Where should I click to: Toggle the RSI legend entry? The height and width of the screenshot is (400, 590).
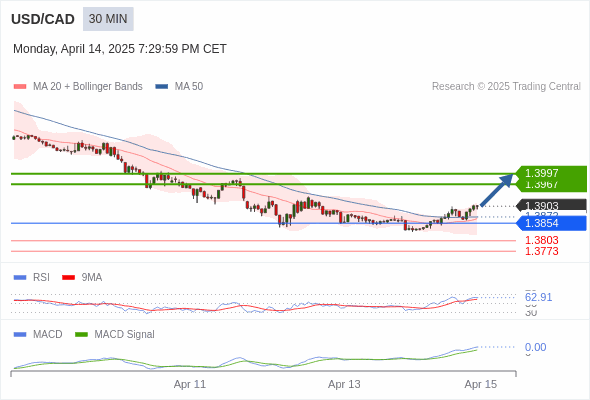coord(32,277)
